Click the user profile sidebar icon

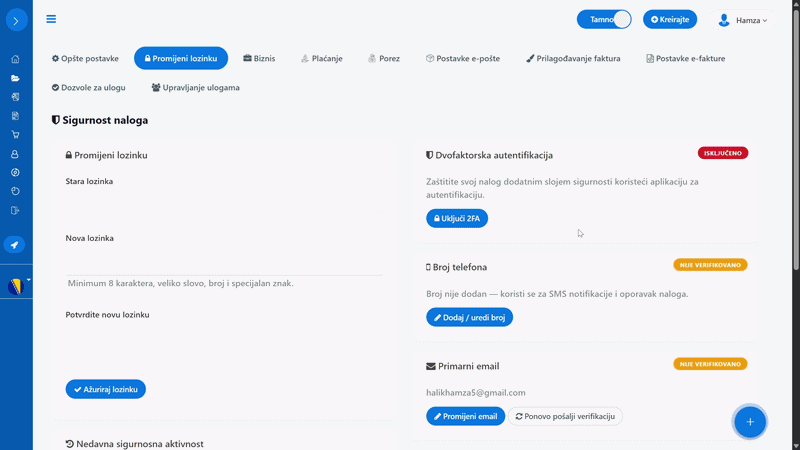(15, 154)
